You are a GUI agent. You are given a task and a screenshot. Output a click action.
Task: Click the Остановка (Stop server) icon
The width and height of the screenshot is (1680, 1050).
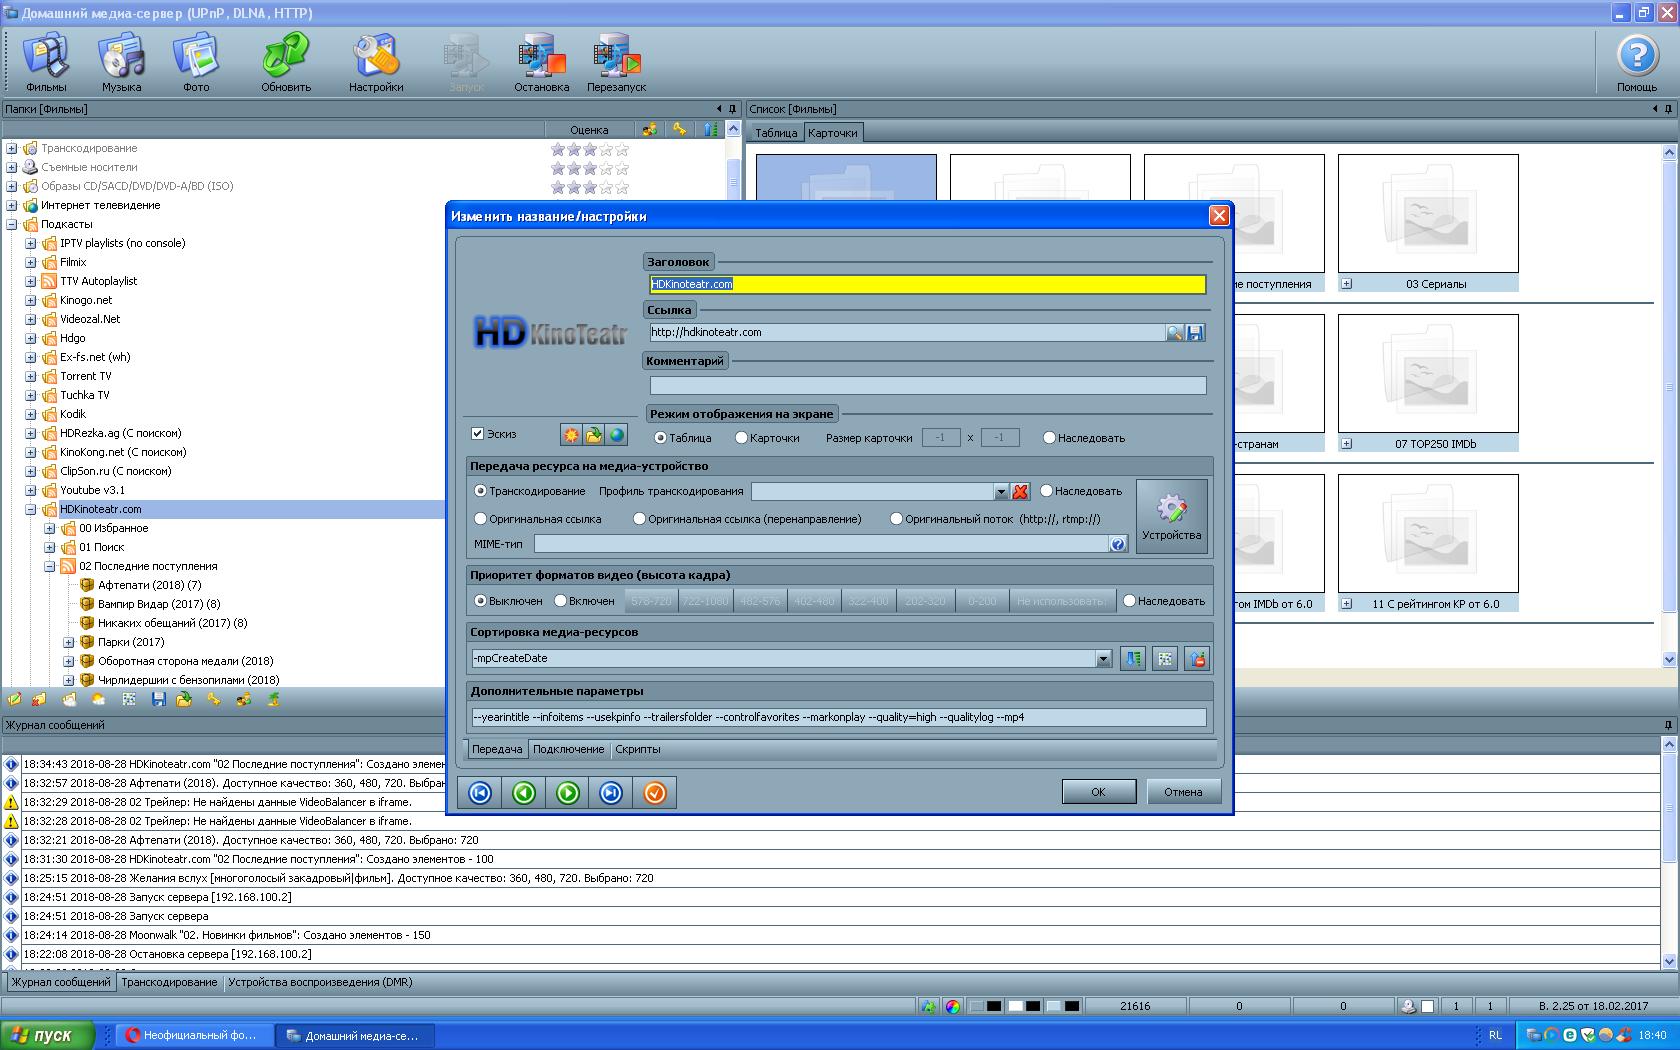pyautogui.click(x=541, y=60)
